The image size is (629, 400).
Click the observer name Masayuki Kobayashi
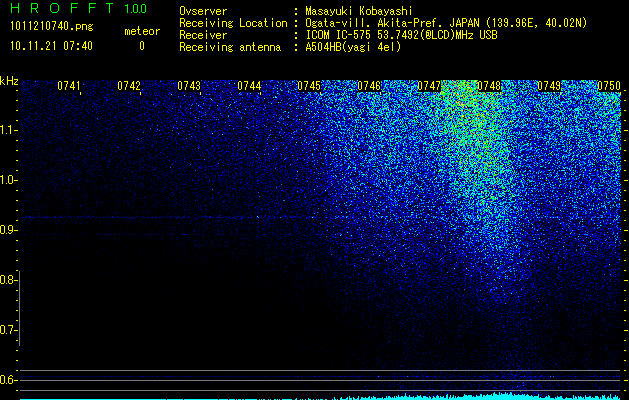[359, 11]
